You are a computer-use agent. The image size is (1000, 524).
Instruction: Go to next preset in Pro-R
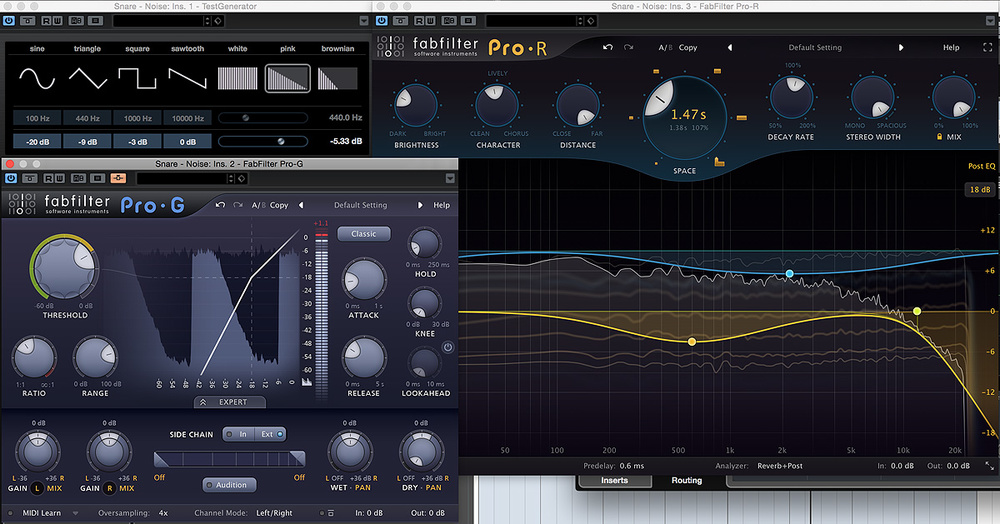901,47
